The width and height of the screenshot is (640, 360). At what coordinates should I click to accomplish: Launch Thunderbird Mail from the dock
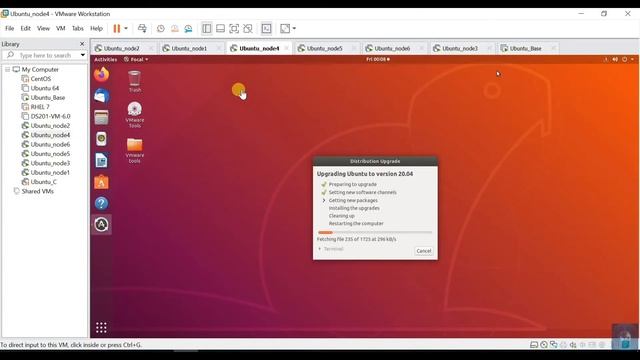[101, 96]
